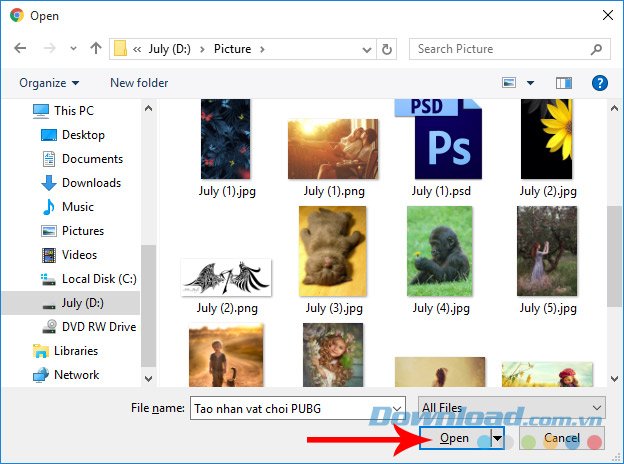Screen dimensions: 624x464
Task: Click the Search Picture field
Action: click(509, 49)
